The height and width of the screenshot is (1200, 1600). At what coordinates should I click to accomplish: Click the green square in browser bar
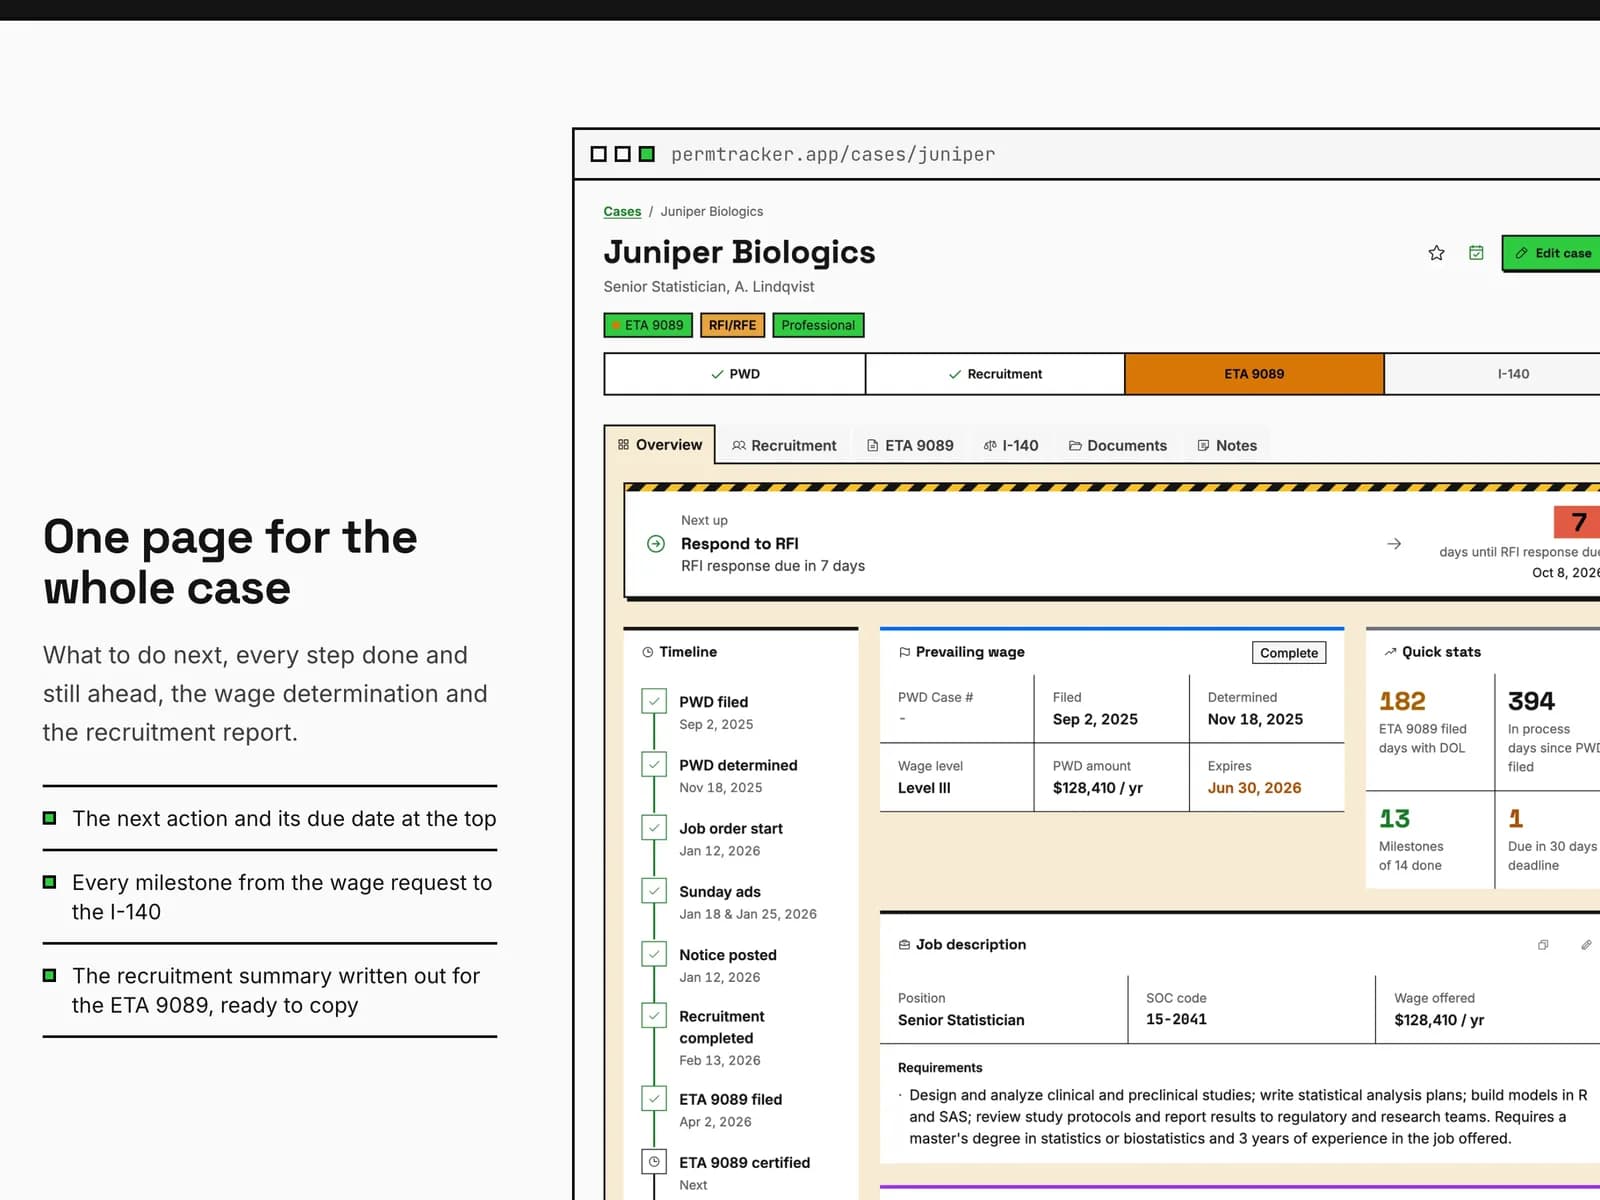point(647,154)
